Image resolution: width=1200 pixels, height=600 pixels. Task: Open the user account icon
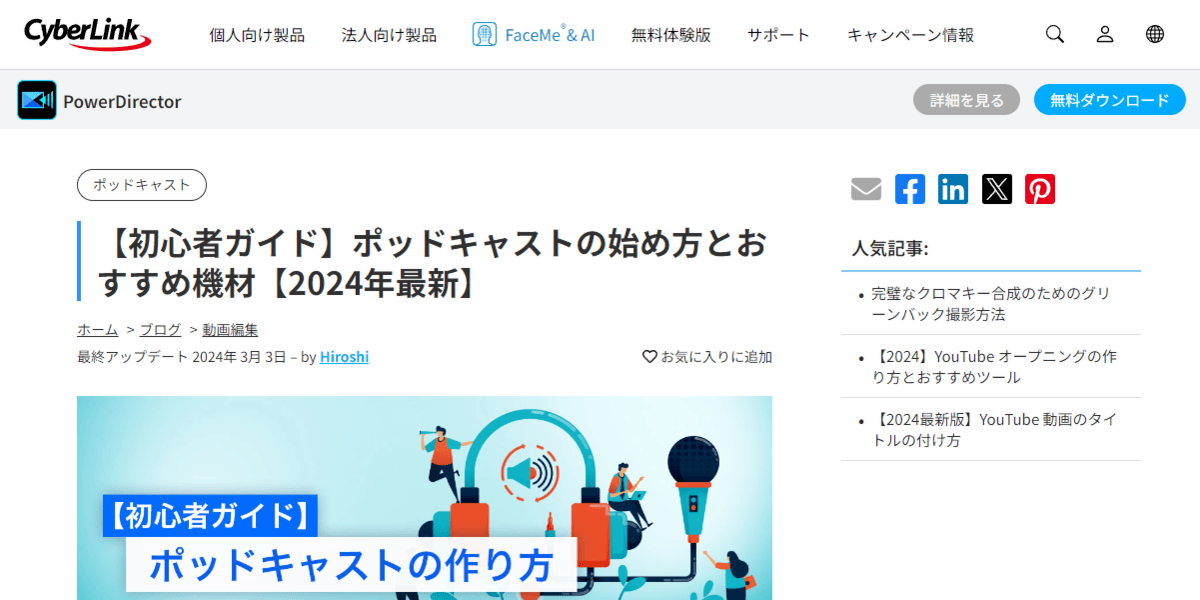(1105, 34)
